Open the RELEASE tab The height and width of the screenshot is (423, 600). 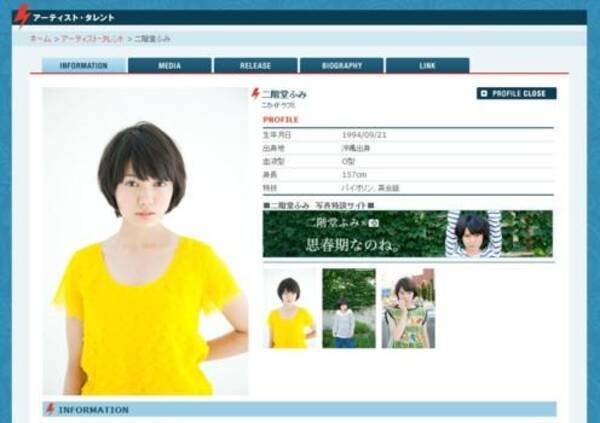(x=256, y=65)
